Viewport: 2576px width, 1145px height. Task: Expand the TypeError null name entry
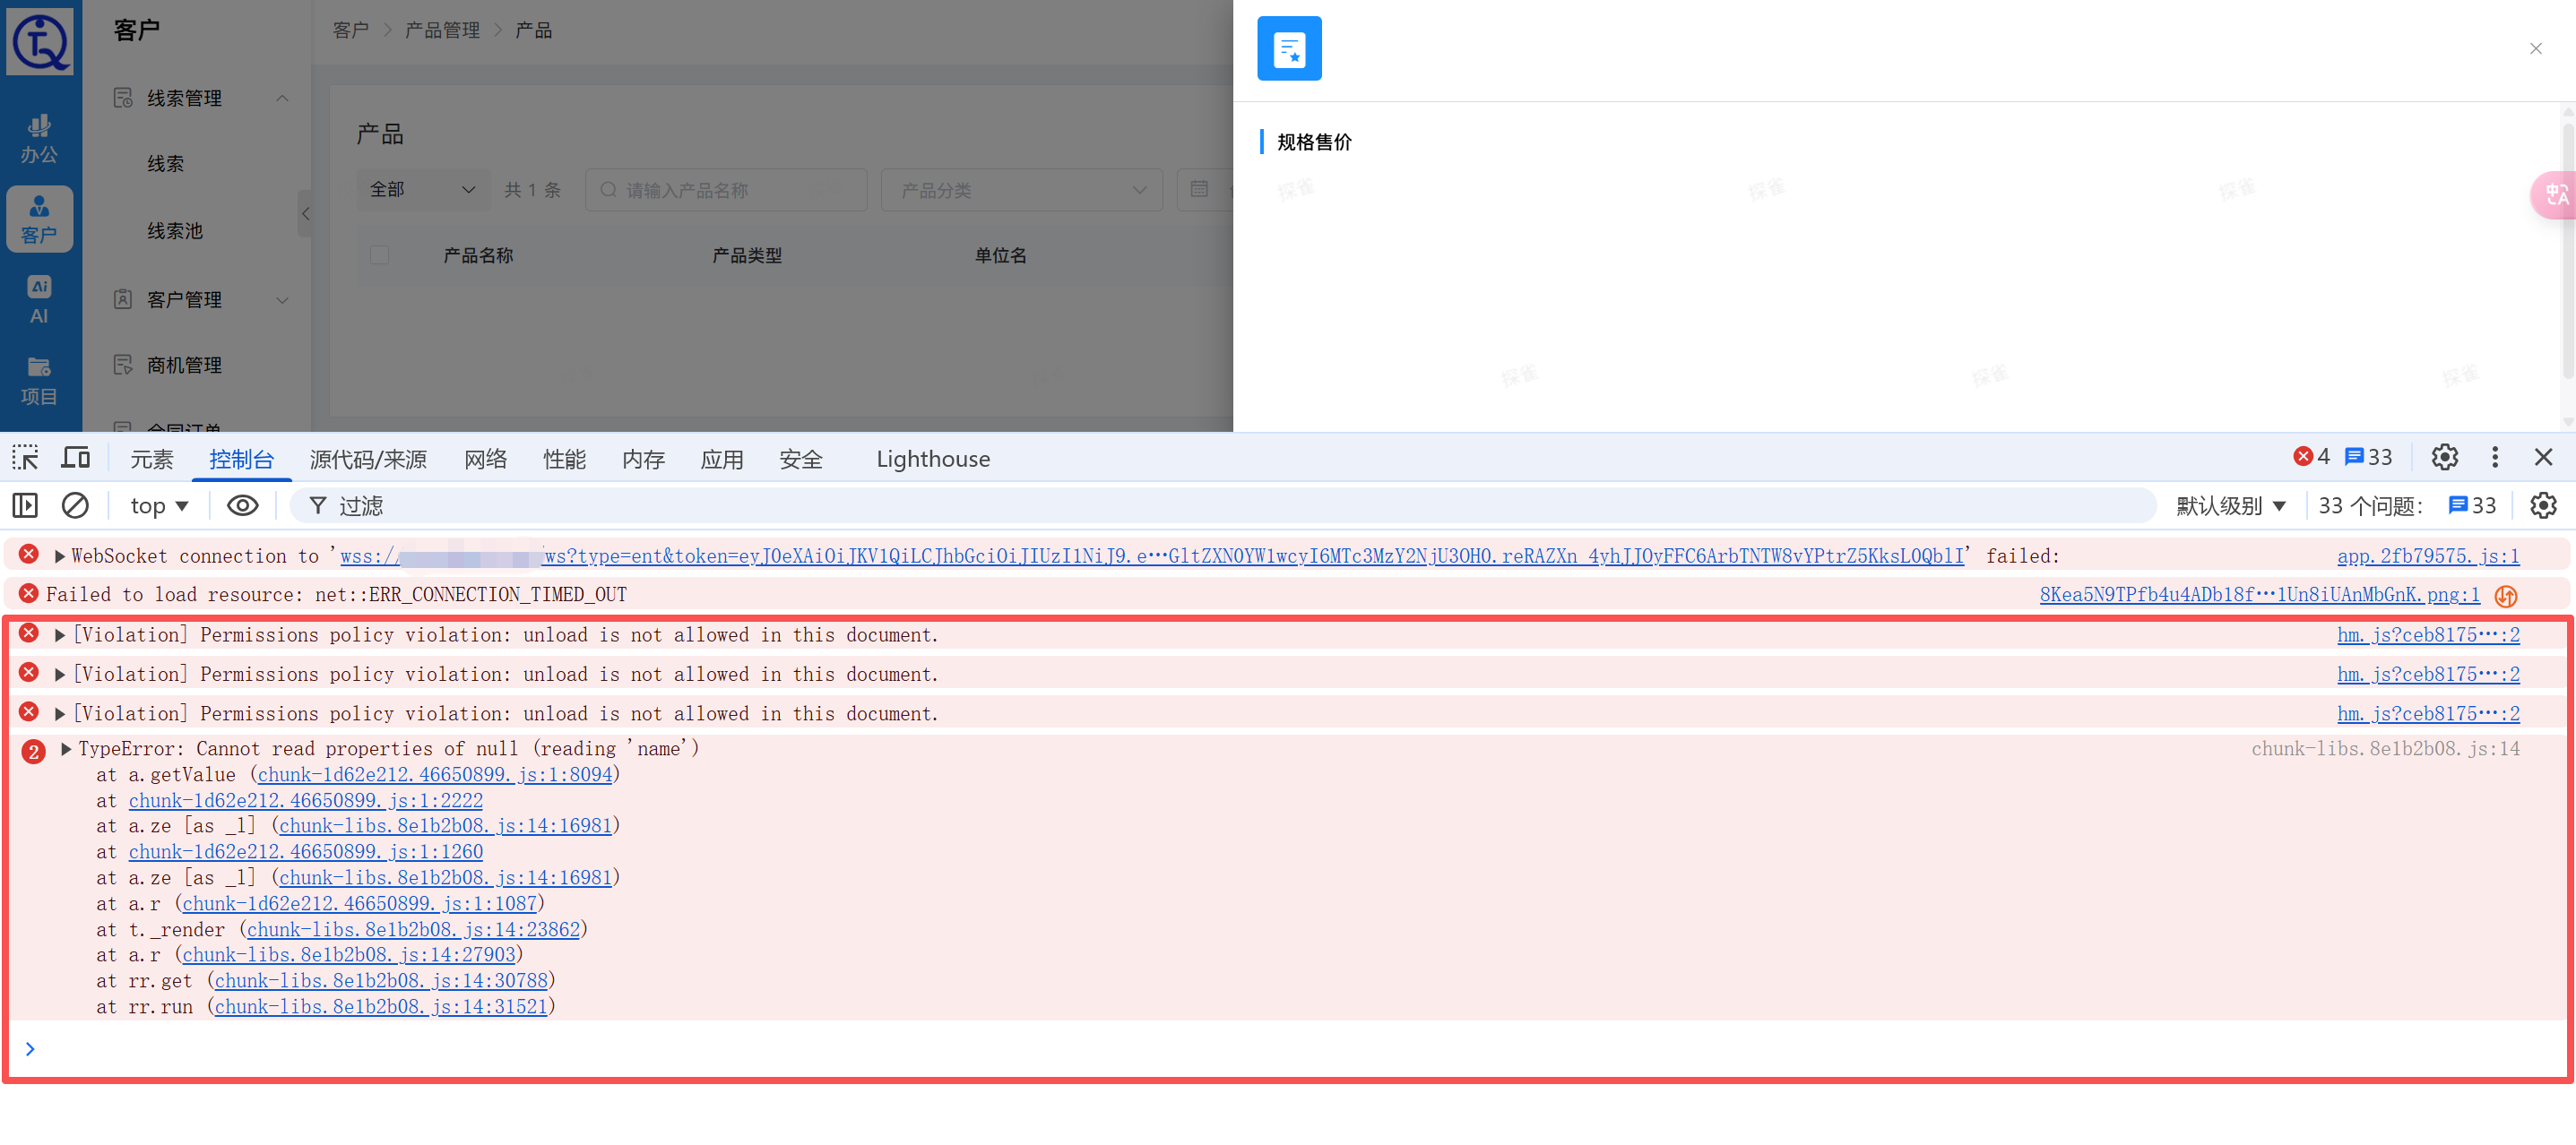click(66, 749)
